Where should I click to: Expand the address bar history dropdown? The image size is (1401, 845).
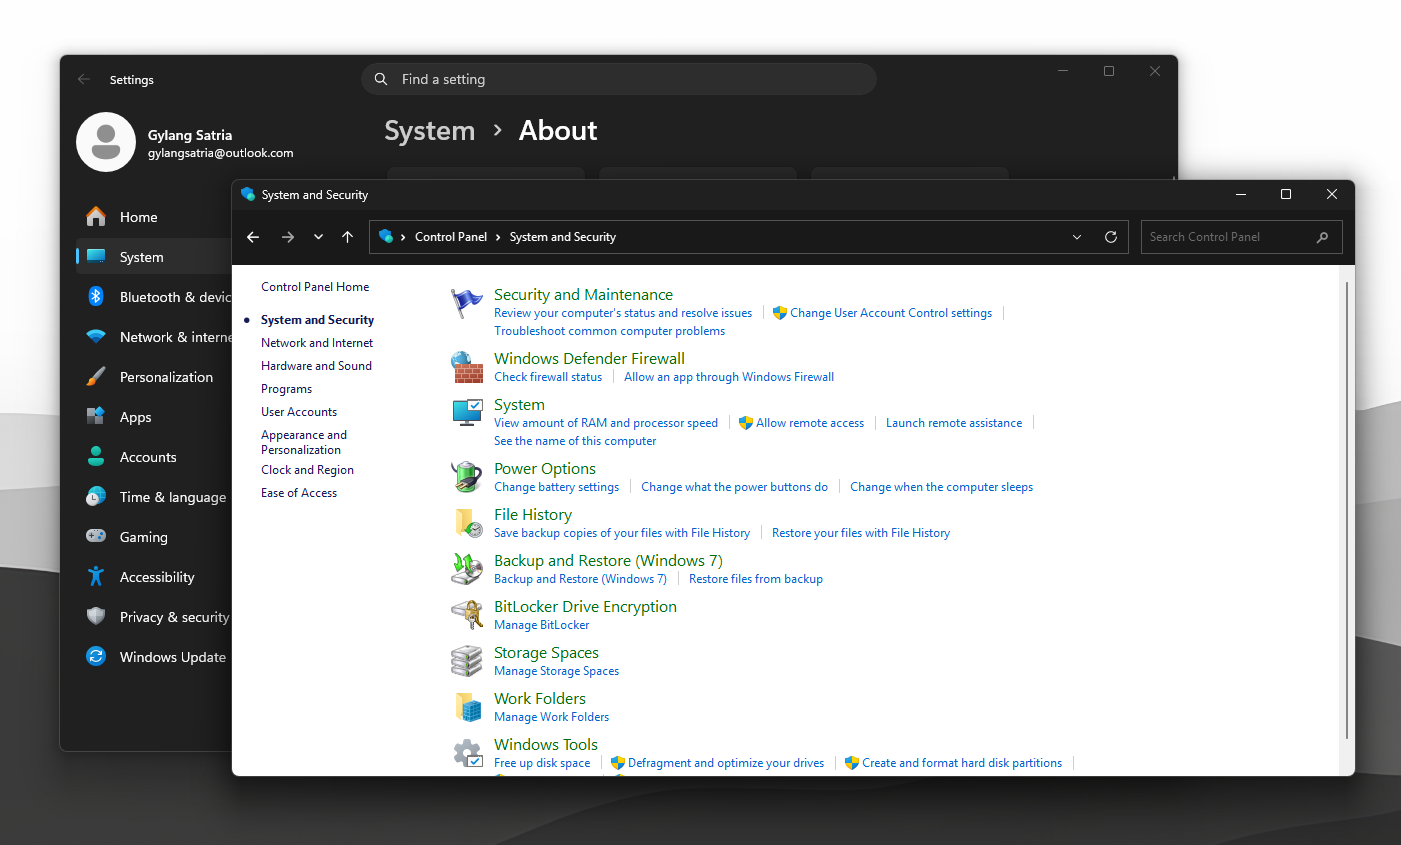click(1077, 237)
